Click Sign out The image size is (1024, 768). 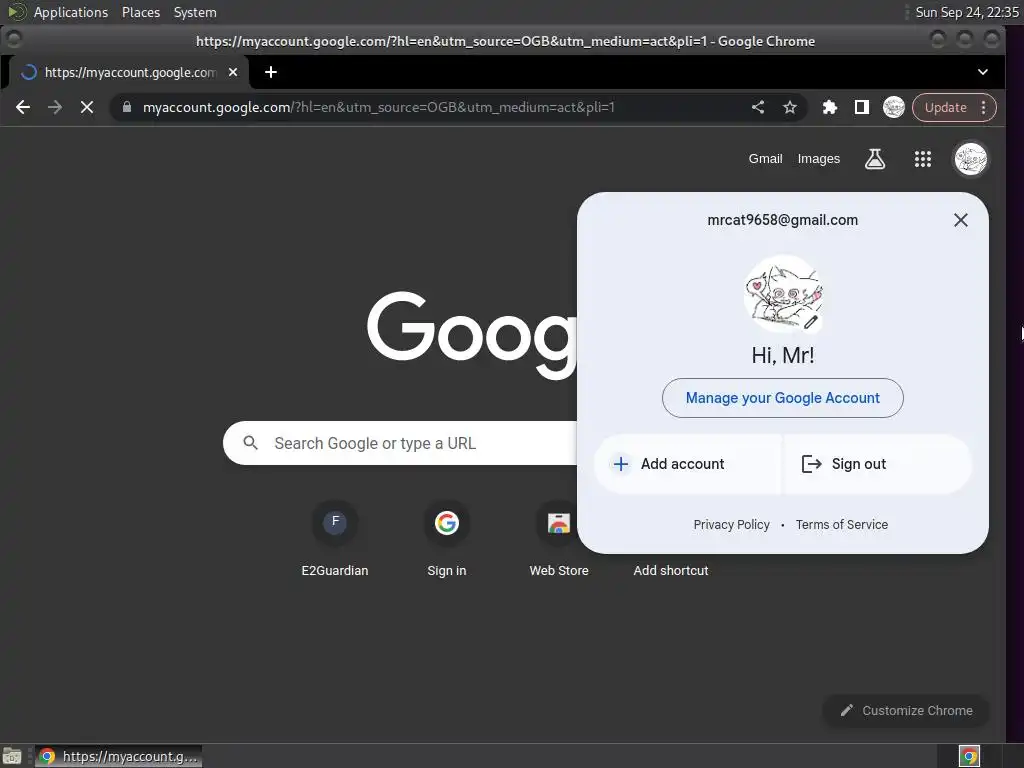(878, 464)
